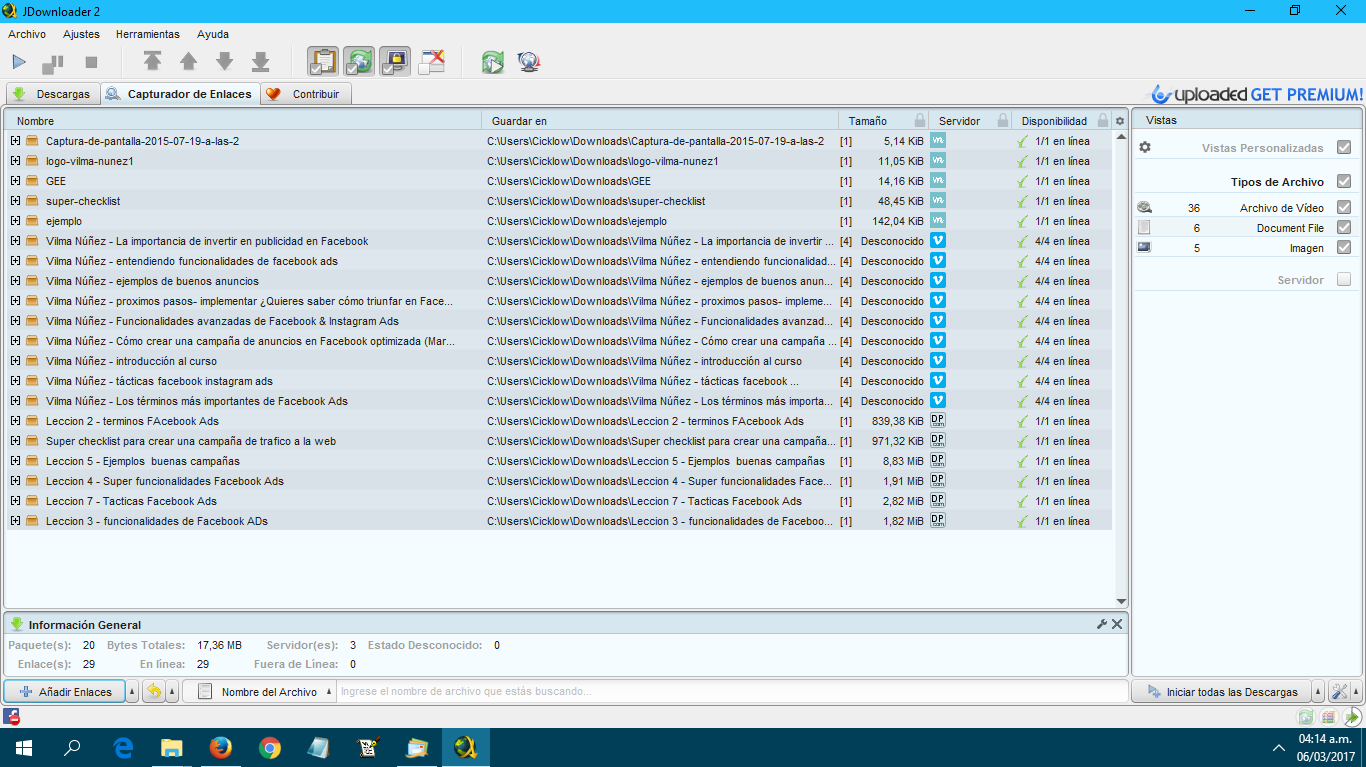Click the clean-up tools icon bottom right
The height and width of the screenshot is (767, 1366).
[x=1340, y=691]
